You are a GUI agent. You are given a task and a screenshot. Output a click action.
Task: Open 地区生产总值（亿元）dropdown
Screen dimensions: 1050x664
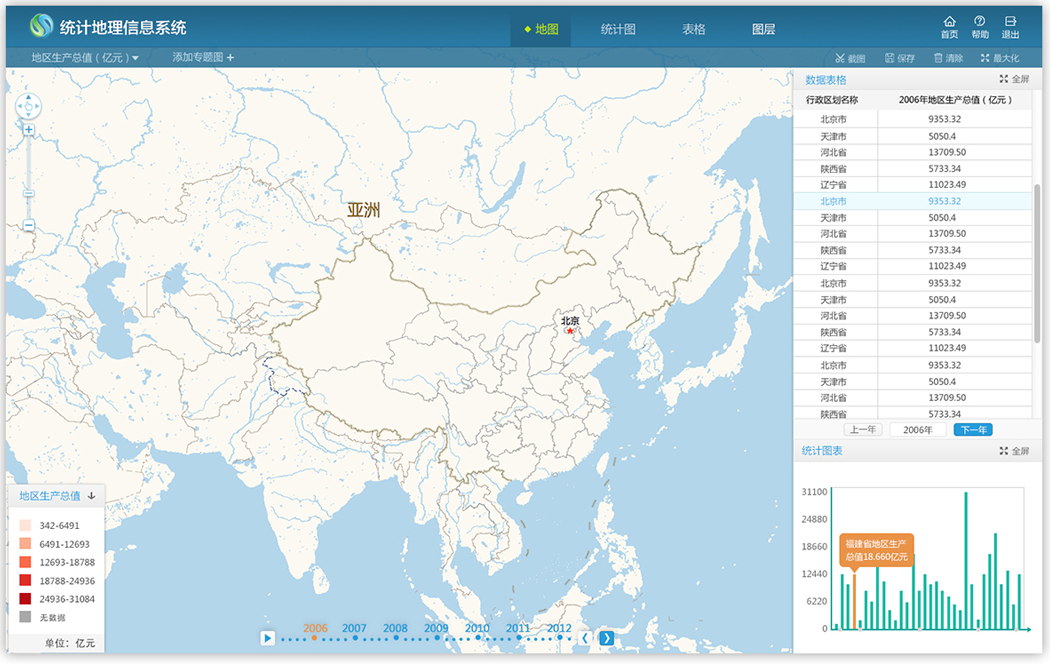(85, 58)
